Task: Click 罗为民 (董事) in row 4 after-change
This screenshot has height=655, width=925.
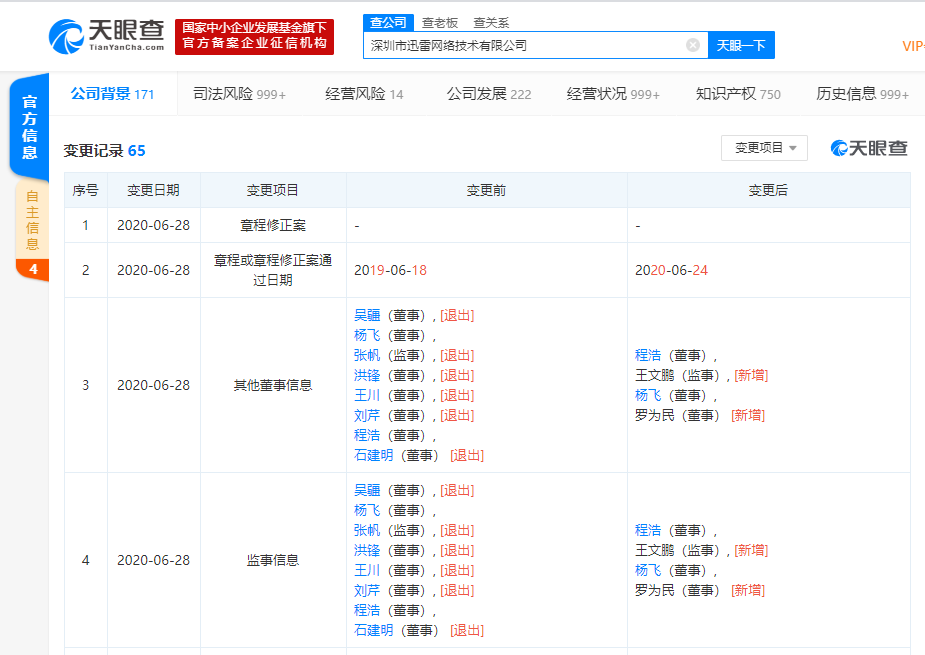Action: (x=678, y=591)
